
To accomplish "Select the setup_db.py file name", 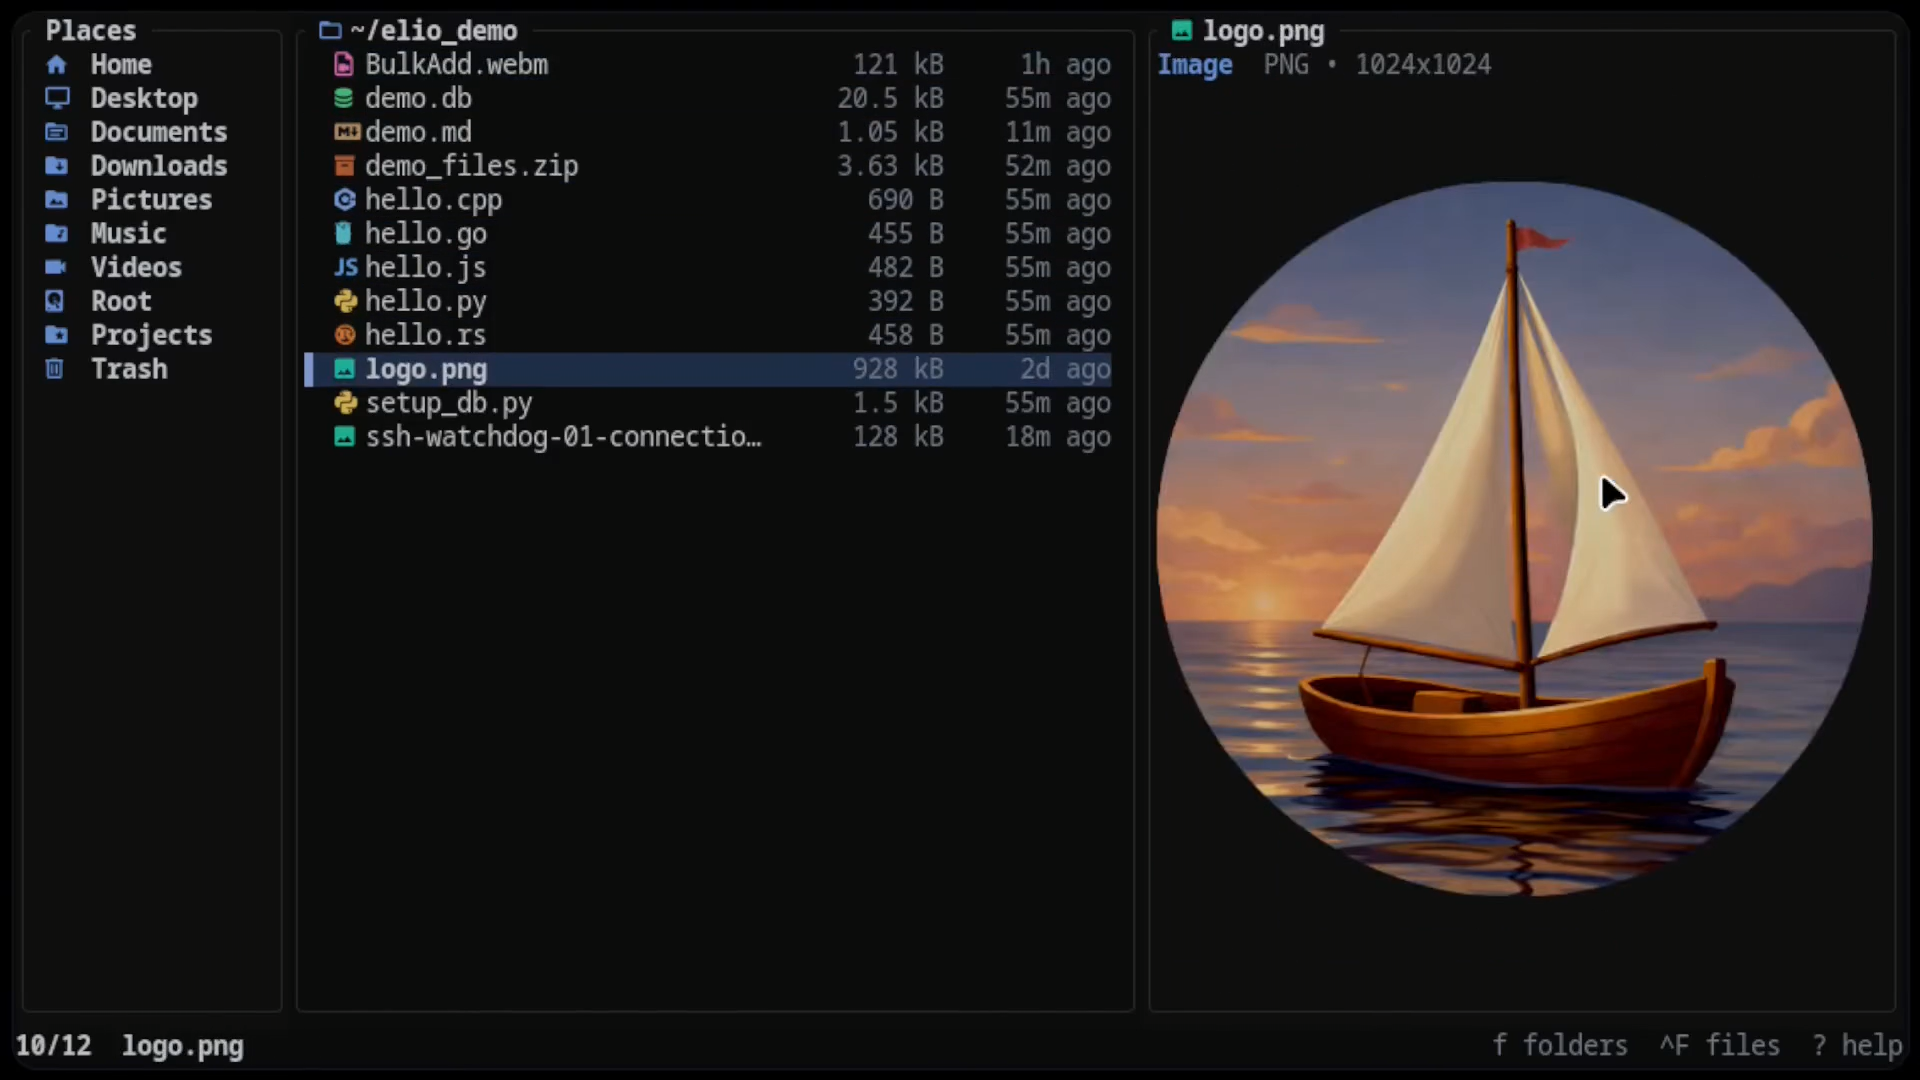I will point(448,403).
